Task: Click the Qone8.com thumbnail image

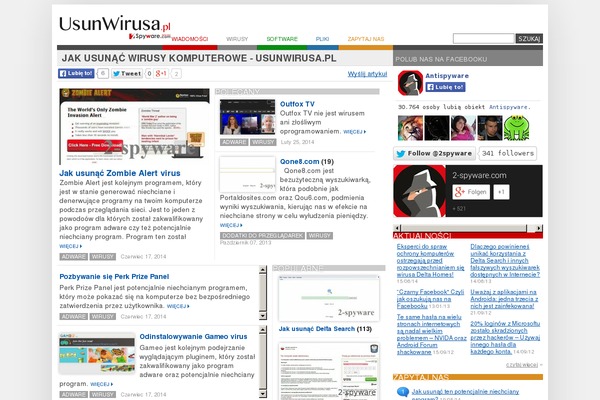Action: [x=248, y=174]
